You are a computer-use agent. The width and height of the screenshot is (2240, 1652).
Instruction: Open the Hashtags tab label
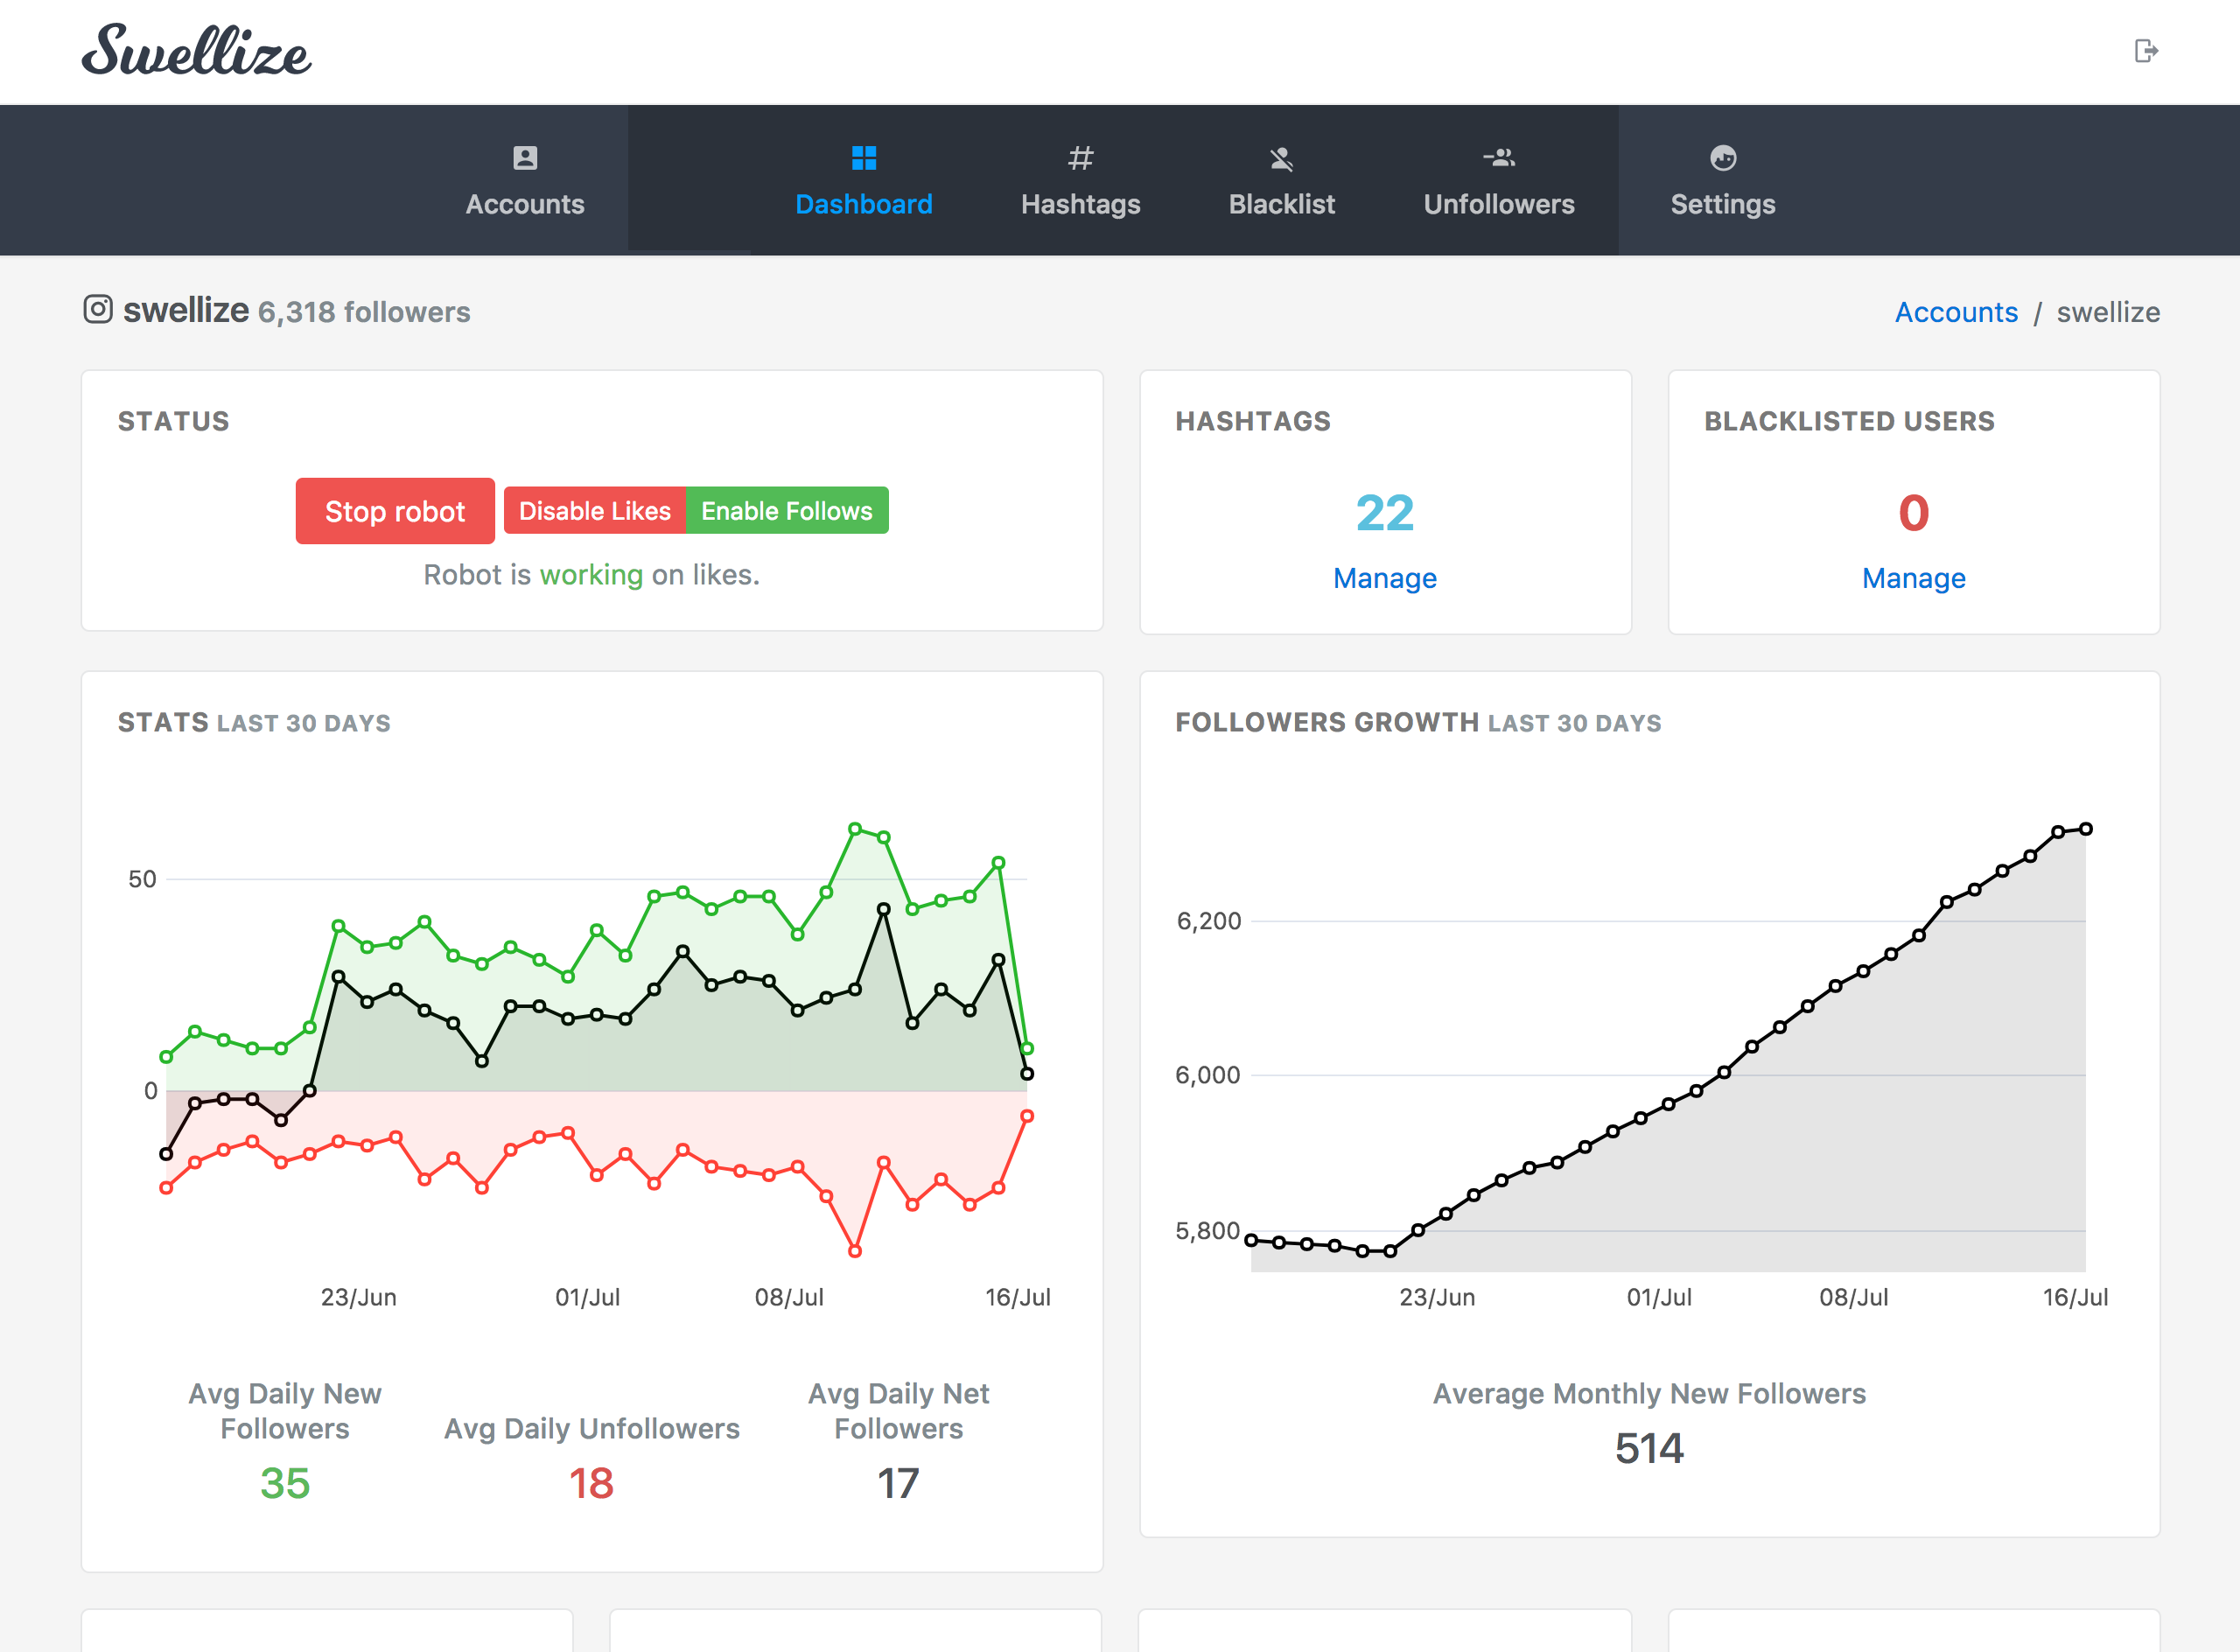[1080, 205]
